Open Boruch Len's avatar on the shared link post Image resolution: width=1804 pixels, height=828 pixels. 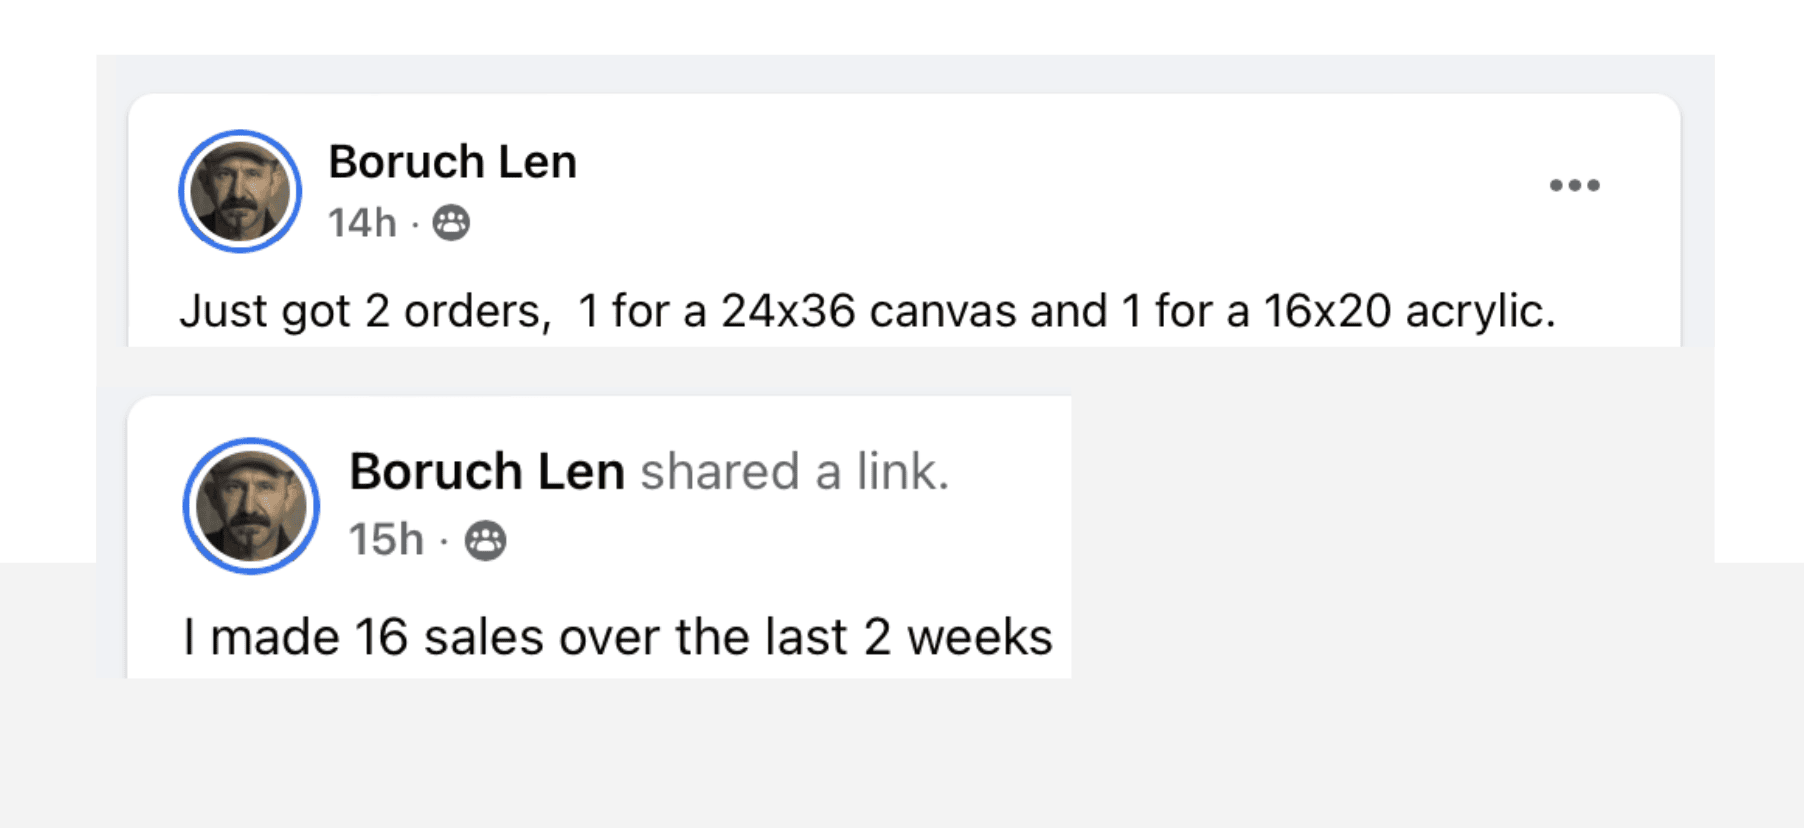251,506
